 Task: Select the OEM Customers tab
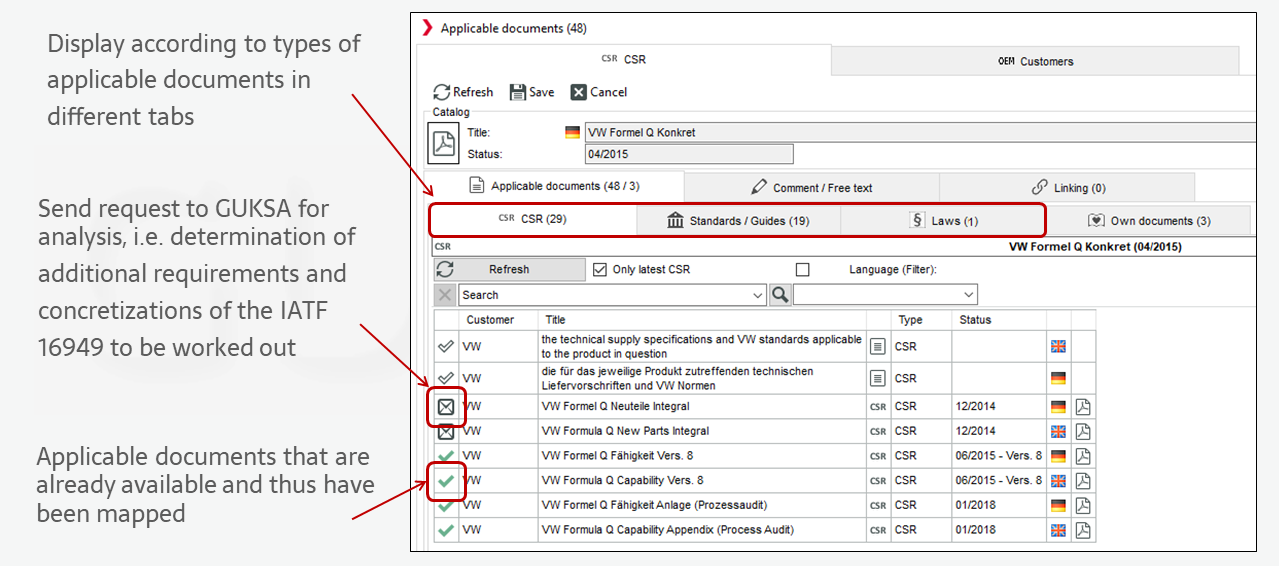click(1035, 61)
